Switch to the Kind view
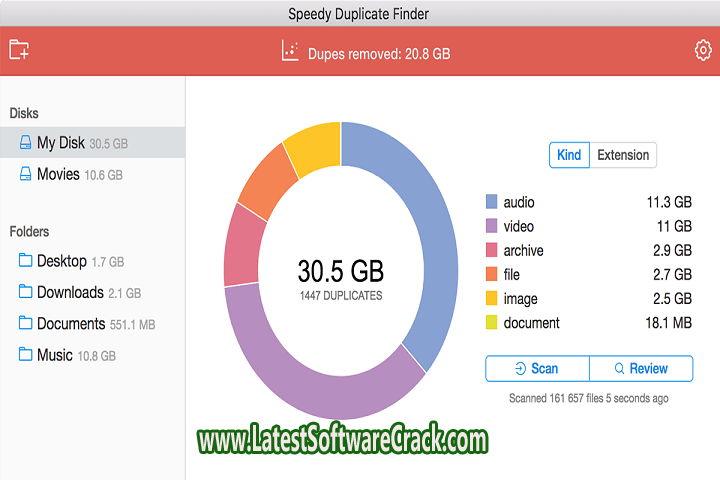 (x=569, y=155)
